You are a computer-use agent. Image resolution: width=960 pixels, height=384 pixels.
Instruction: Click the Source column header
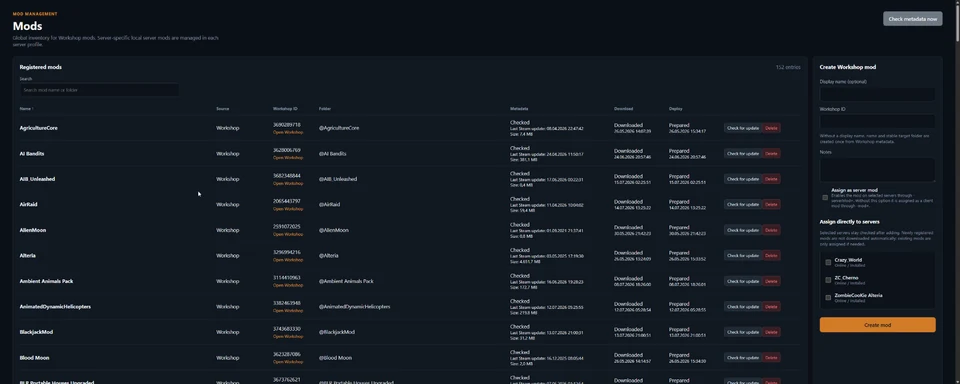[x=222, y=109]
